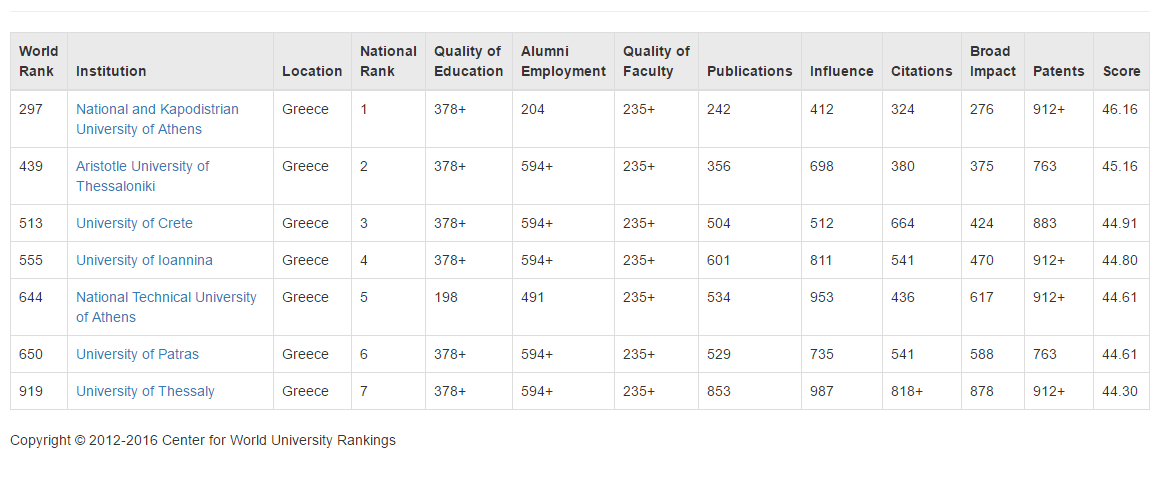Viewport: 1160px width, 481px height.
Task: Click the Broad Impact column header
Action: pyautogui.click(x=992, y=61)
